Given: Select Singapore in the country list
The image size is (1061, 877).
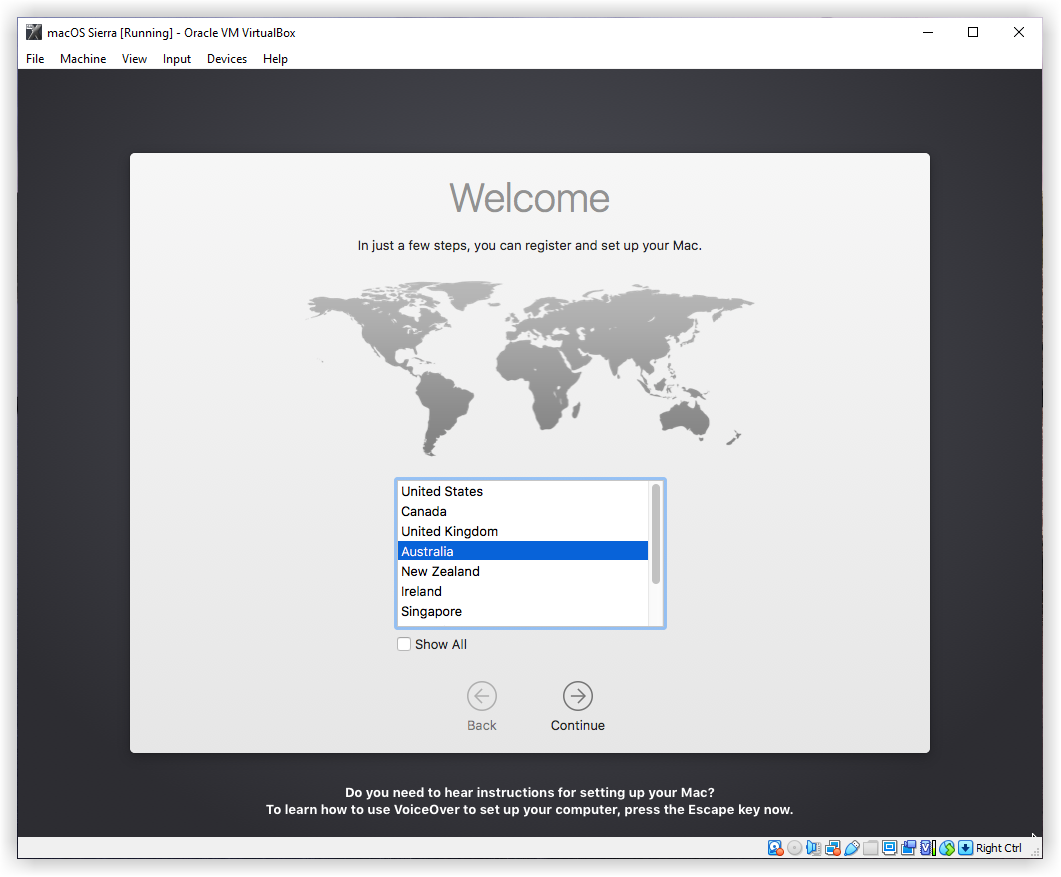Looking at the screenshot, I should coord(522,611).
